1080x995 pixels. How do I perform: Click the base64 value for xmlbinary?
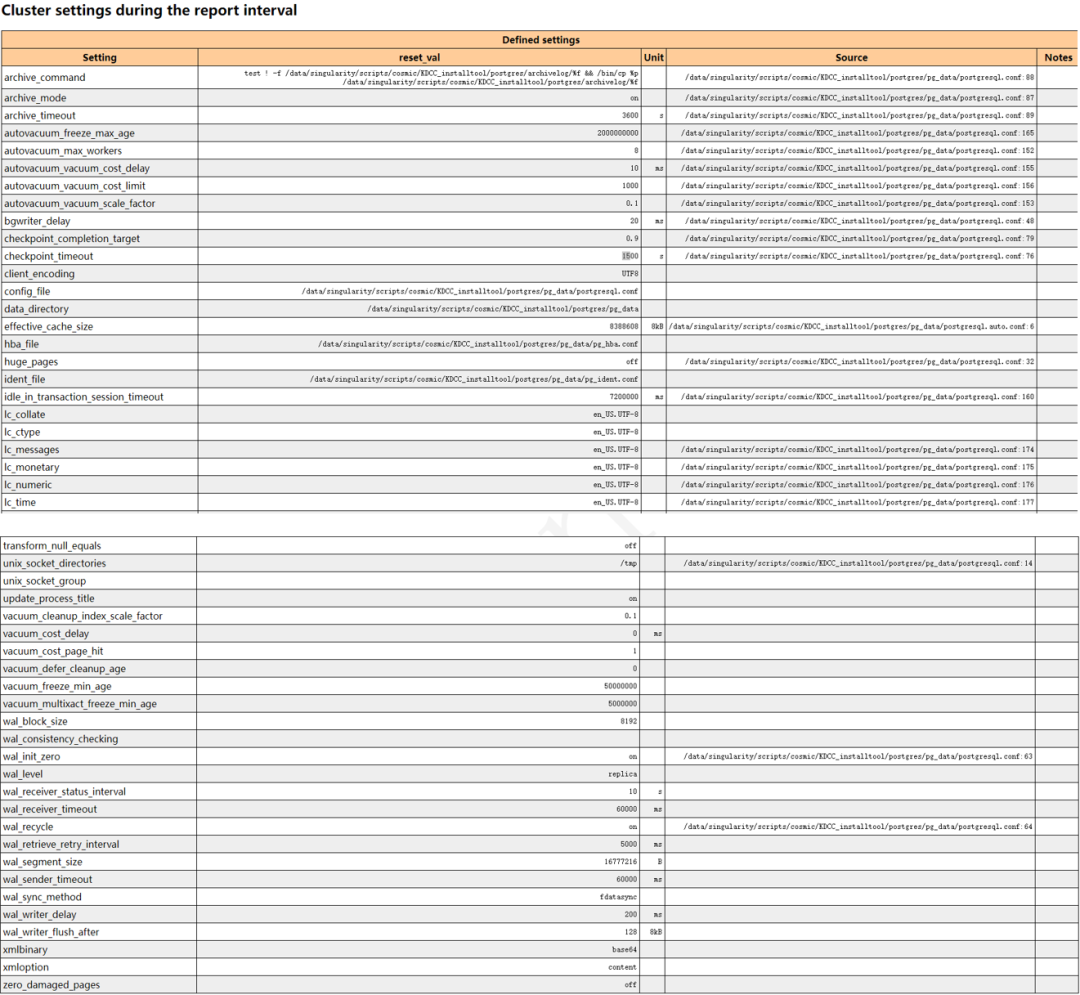pos(625,950)
